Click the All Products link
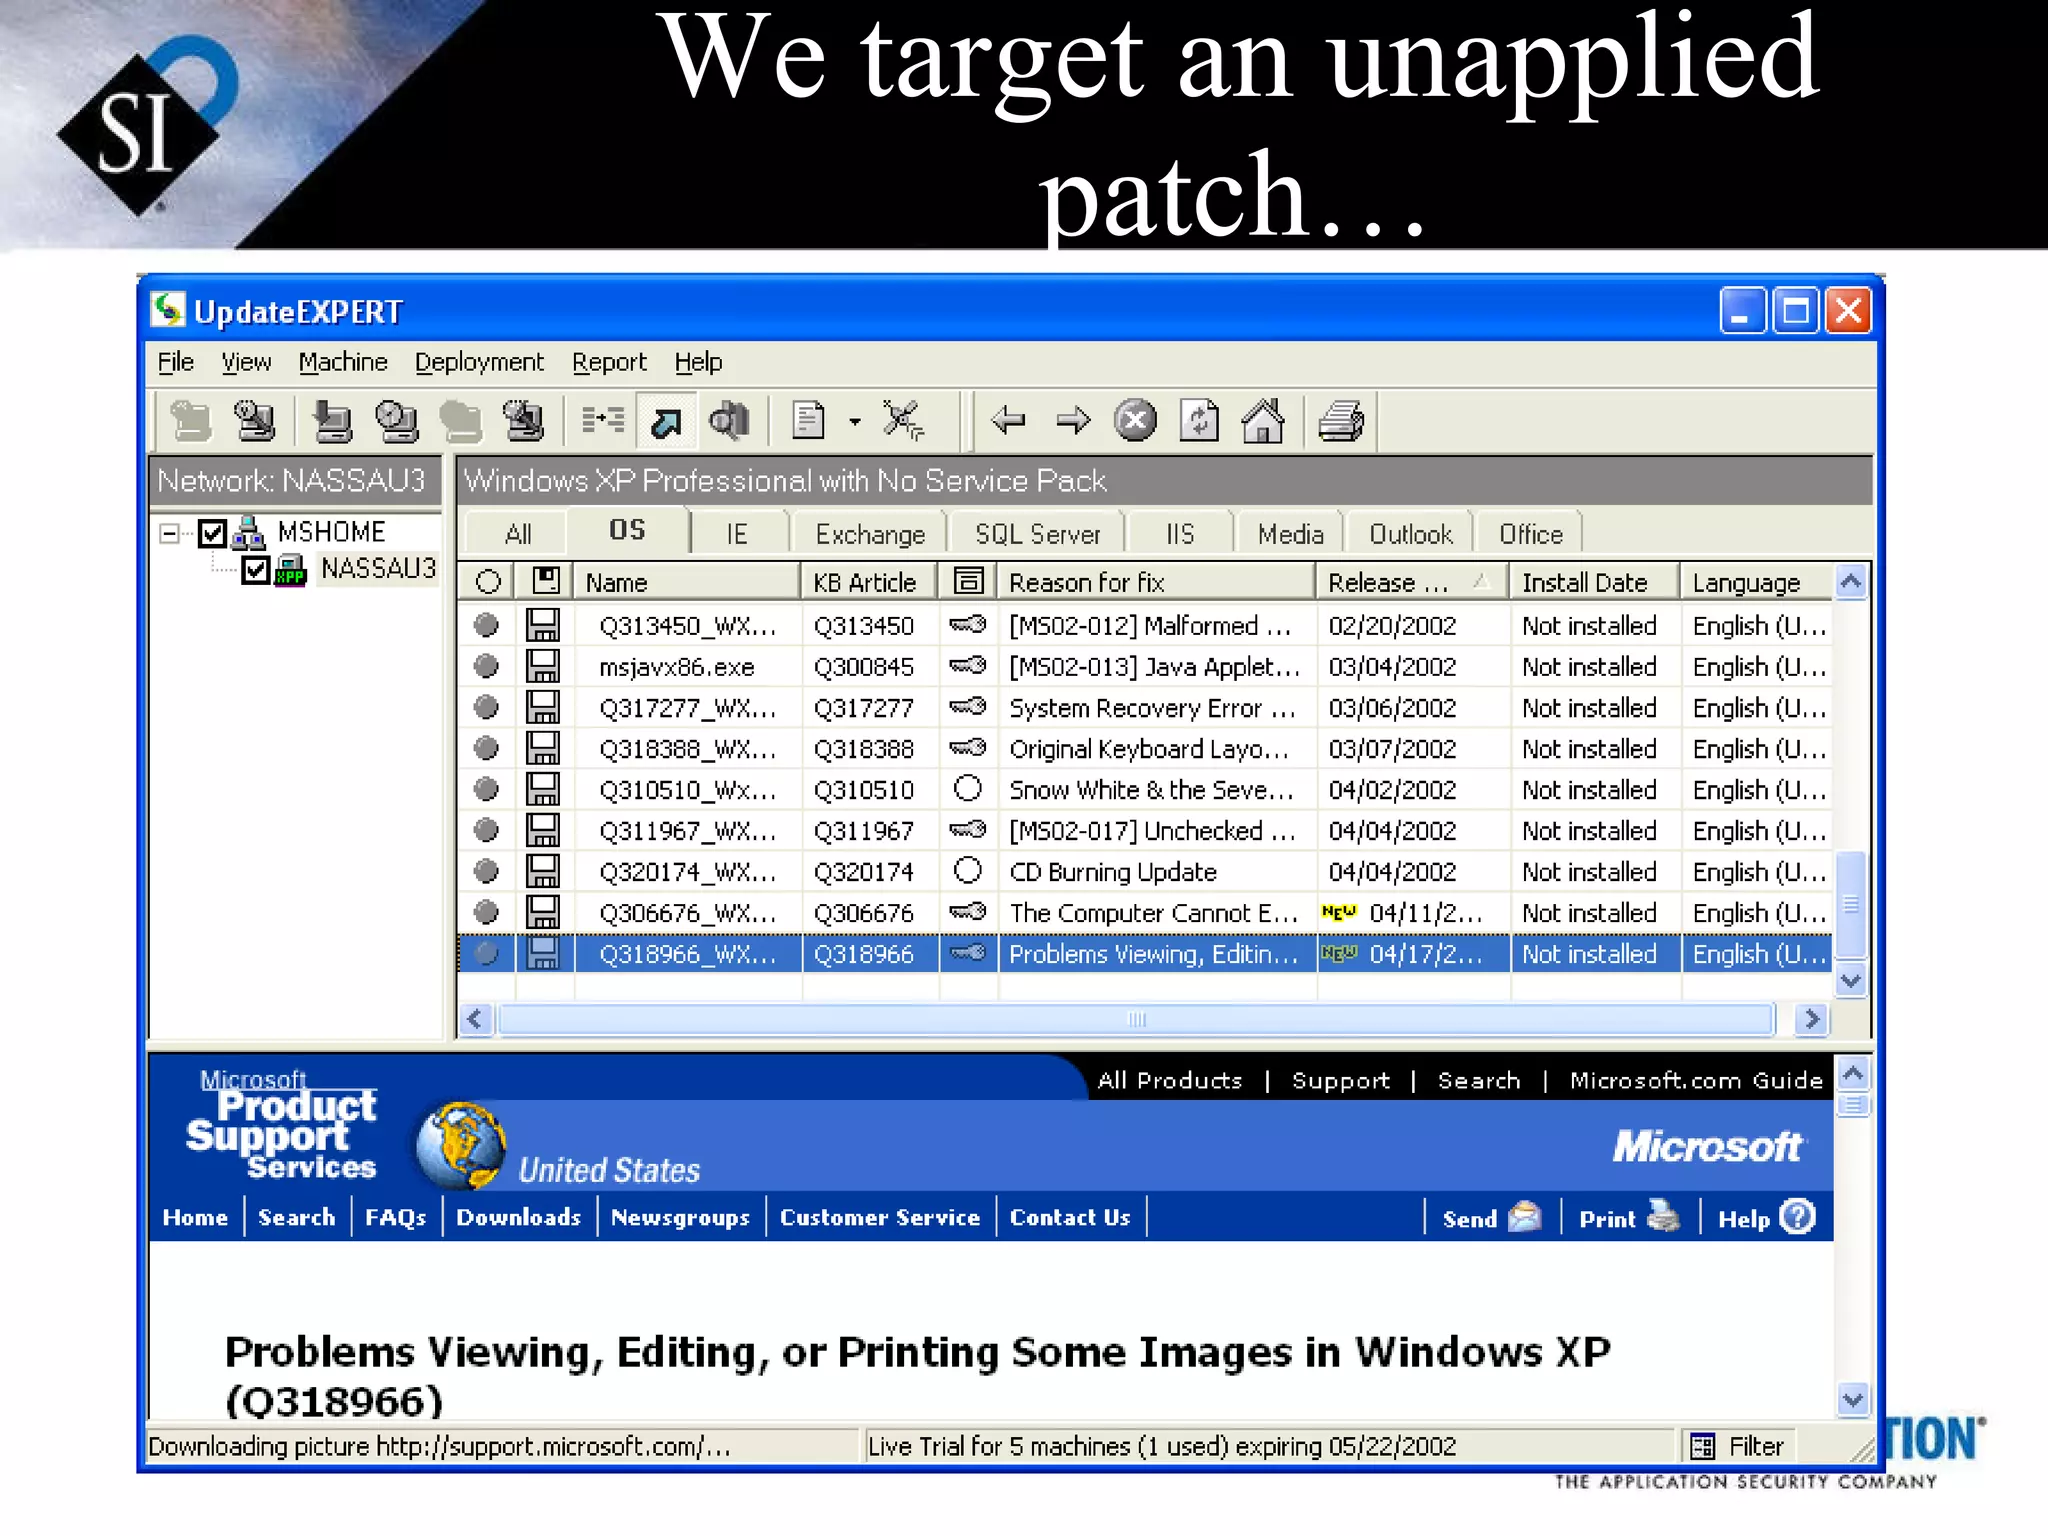This screenshot has height=1536, width=2048. coord(1170,1080)
